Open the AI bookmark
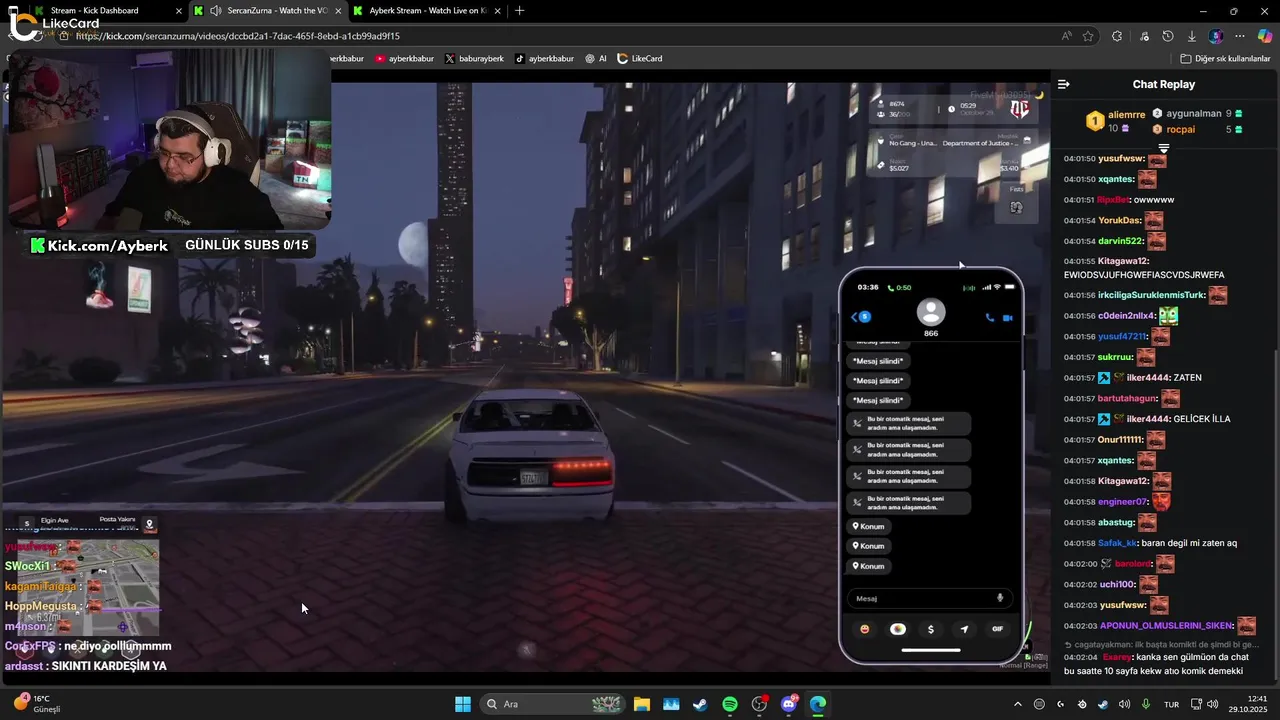This screenshot has height=720, width=1280. click(596, 59)
